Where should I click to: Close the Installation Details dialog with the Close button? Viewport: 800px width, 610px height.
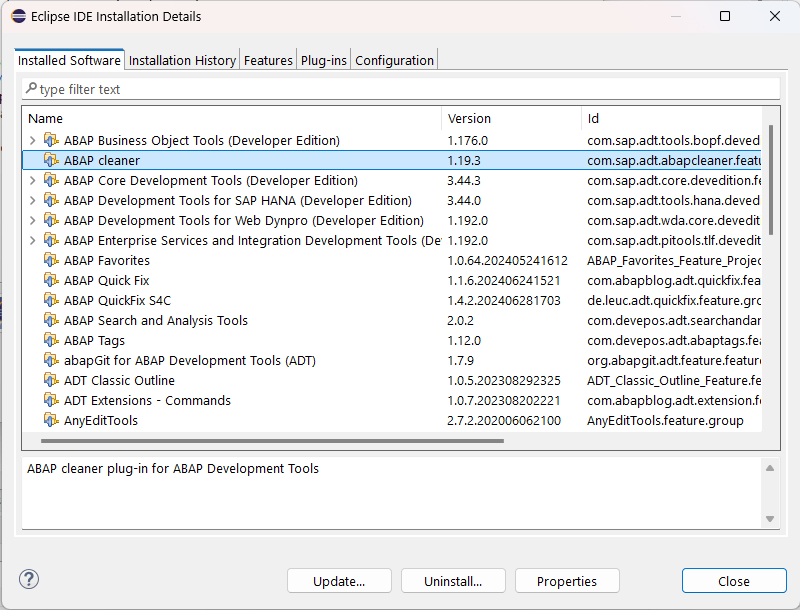pyautogui.click(x=734, y=581)
